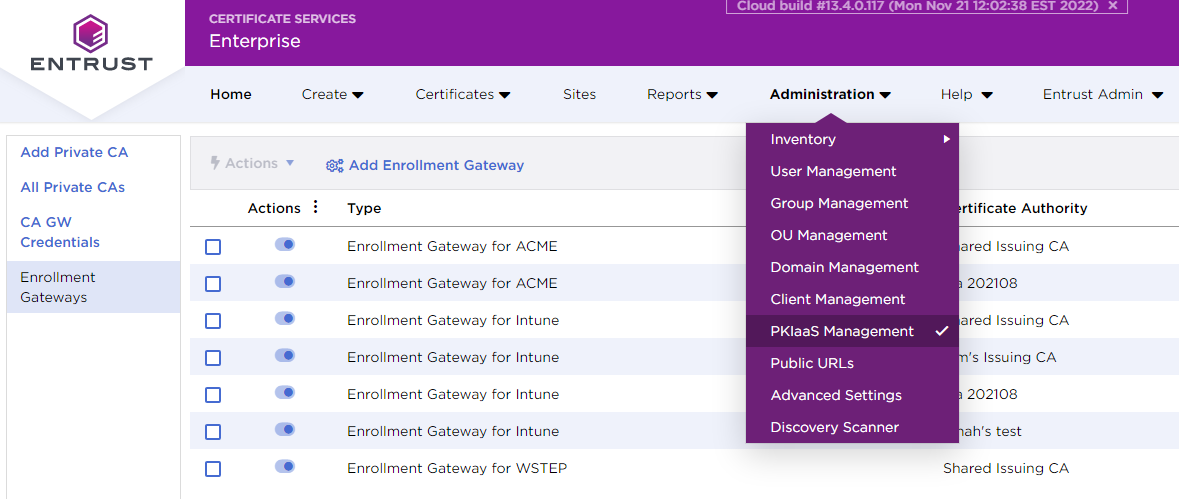
Task: Choose Discovery Scanner menu item
Action: click(834, 427)
